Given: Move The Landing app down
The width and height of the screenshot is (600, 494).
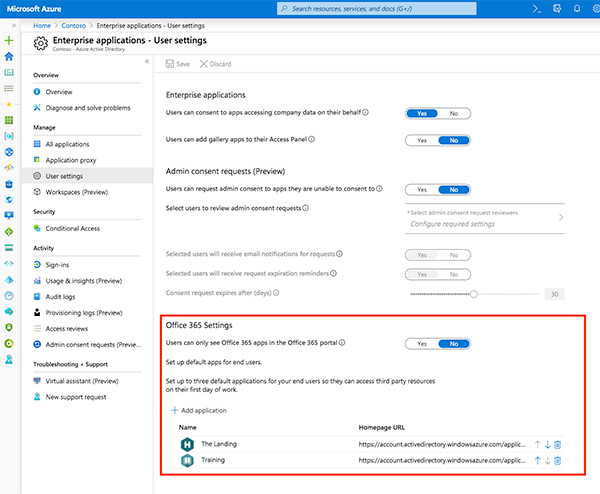Looking at the screenshot, I should (548, 444).
